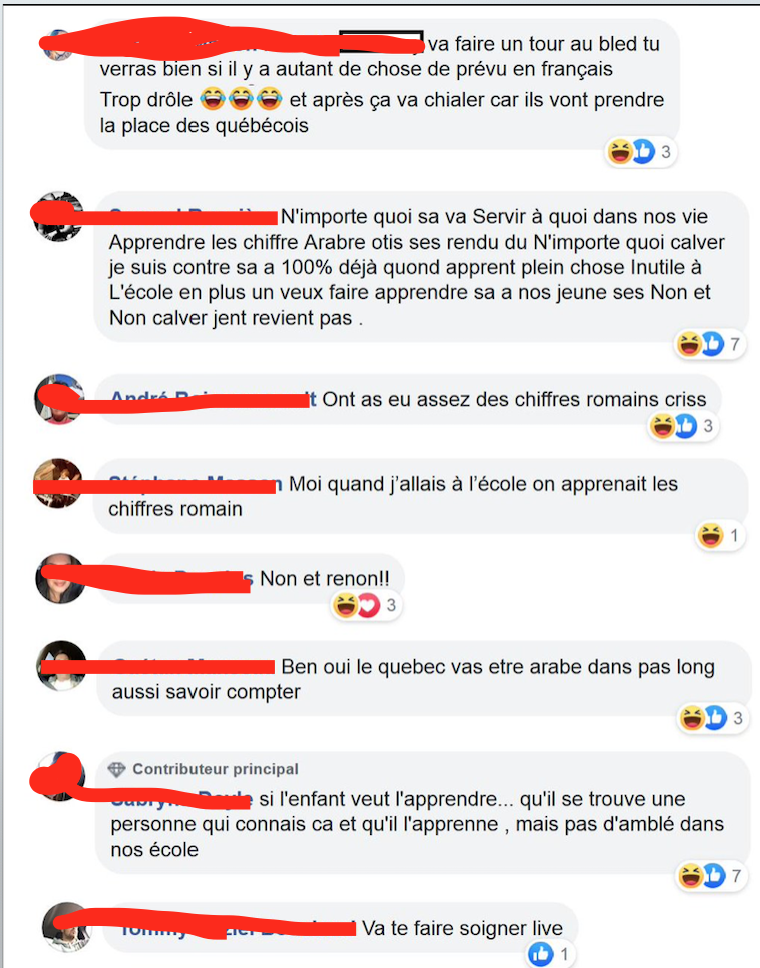Open avatar of 'chiffres romains criss' commenter
Screen dimensions: 760x968
pyautogui.click(x=59, y=399)
